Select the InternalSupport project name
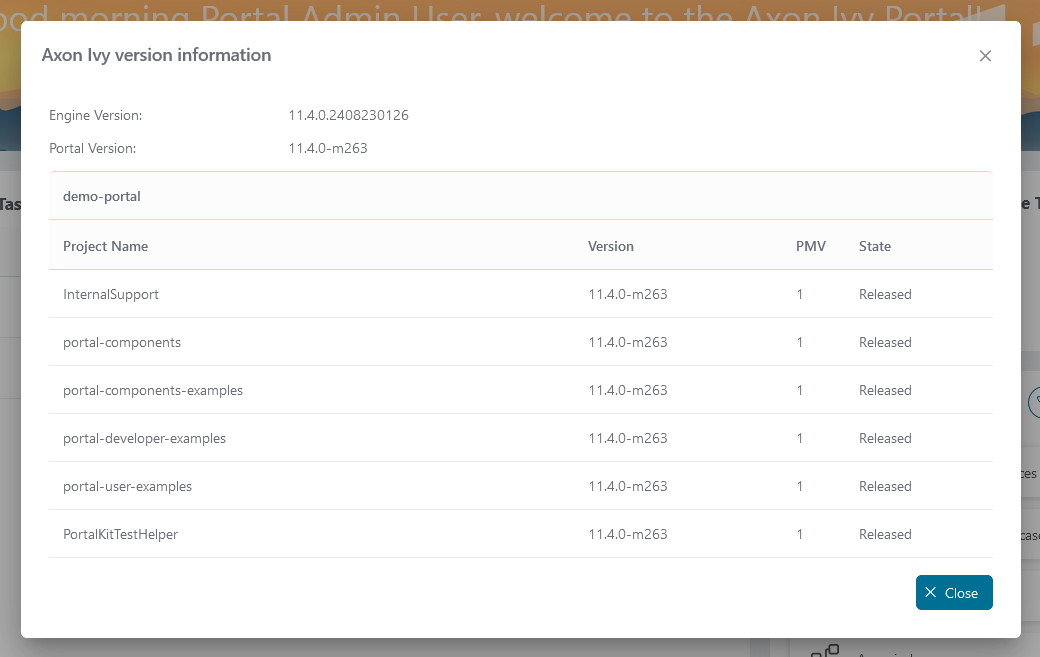This screenshot has height=657, width=1040. tap(111, 294)
